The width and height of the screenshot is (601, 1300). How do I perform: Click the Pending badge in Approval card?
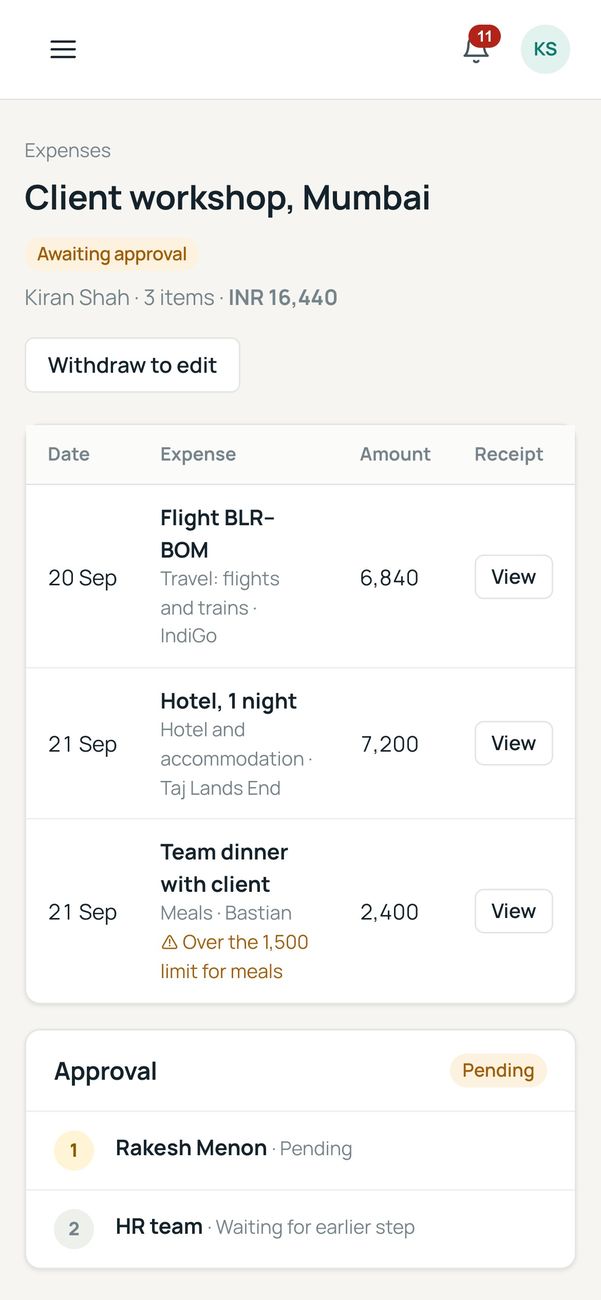[498, 1071]
